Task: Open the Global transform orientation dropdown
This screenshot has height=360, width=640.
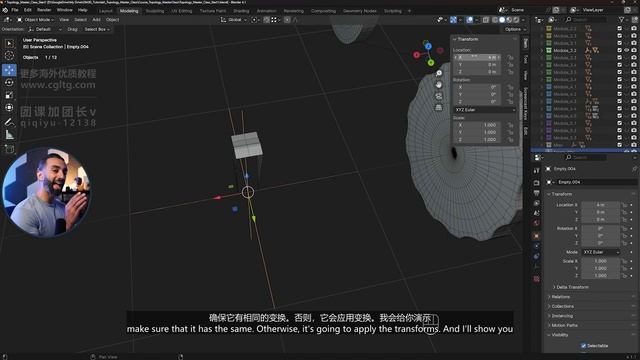Action: 234,20
